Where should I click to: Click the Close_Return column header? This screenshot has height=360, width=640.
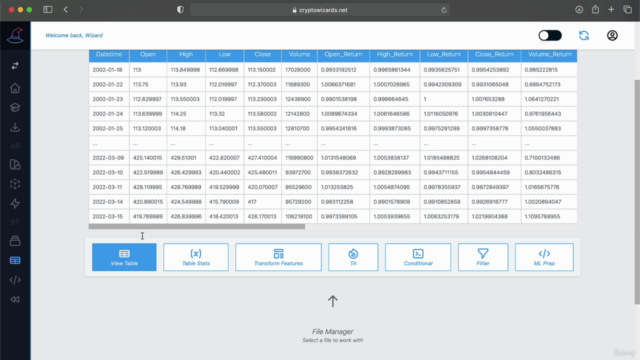tap(494, 55)
